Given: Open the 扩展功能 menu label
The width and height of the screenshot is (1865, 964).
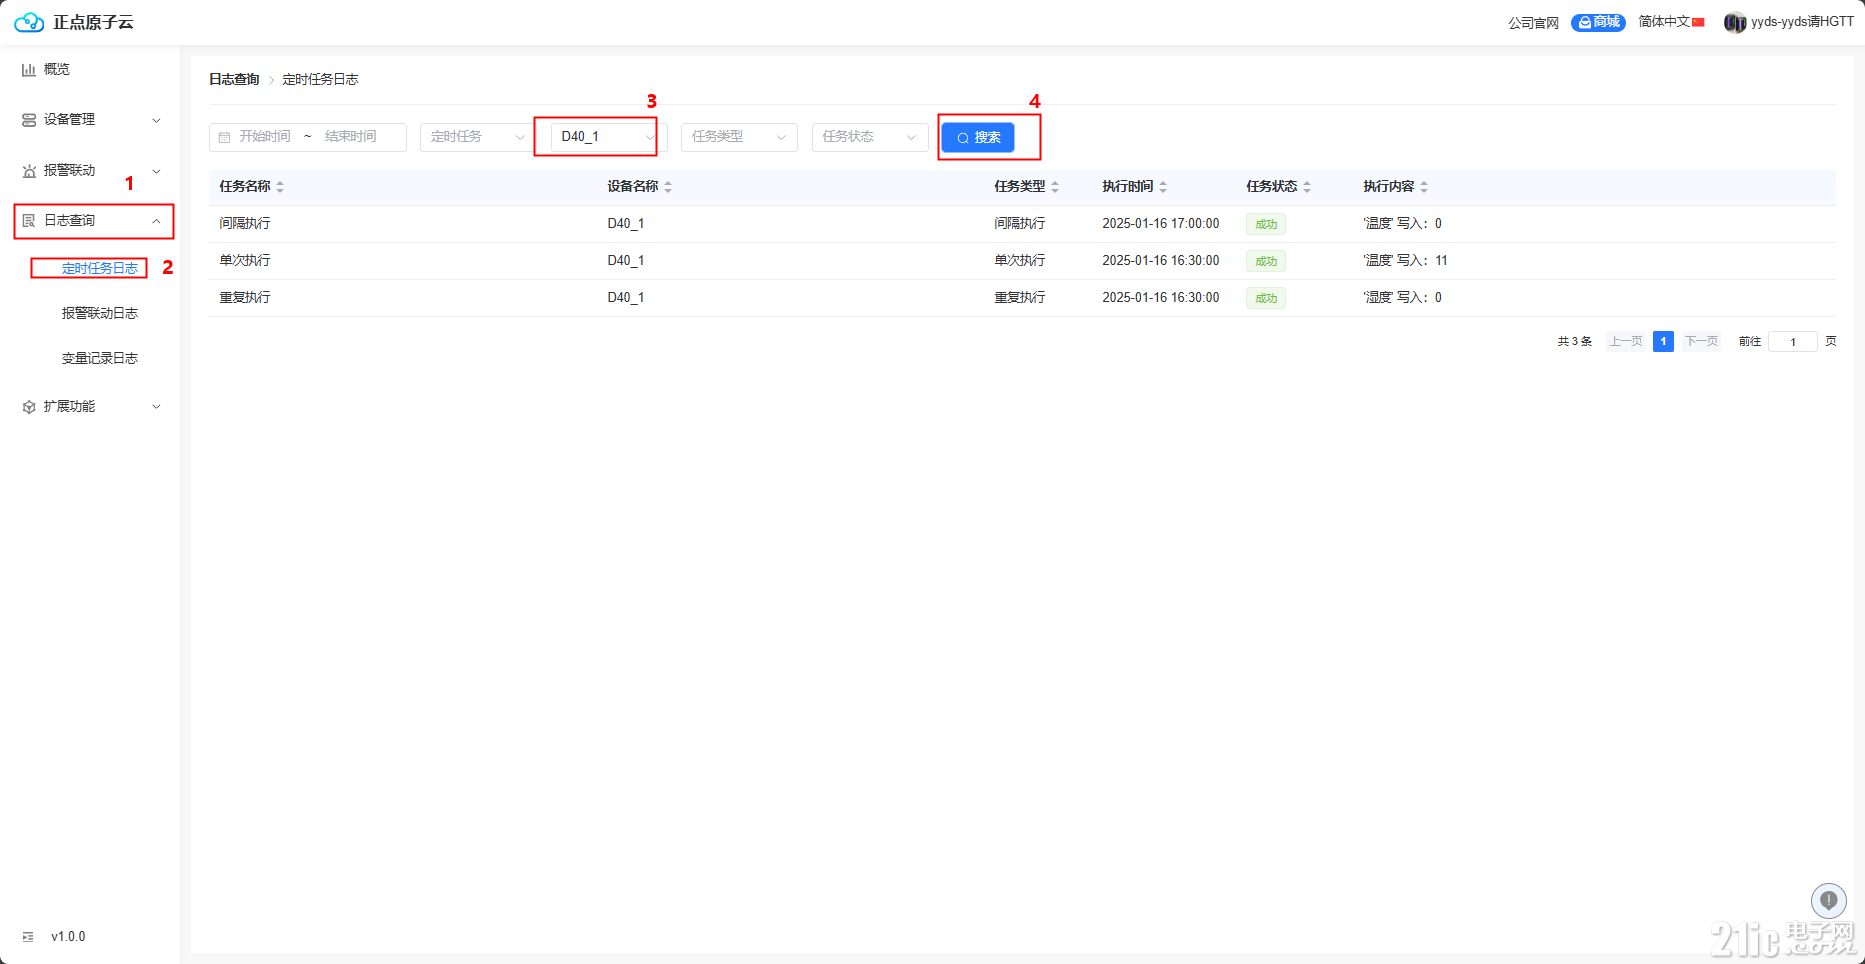Looking at the screenshot, I should (x=70, y=407).
